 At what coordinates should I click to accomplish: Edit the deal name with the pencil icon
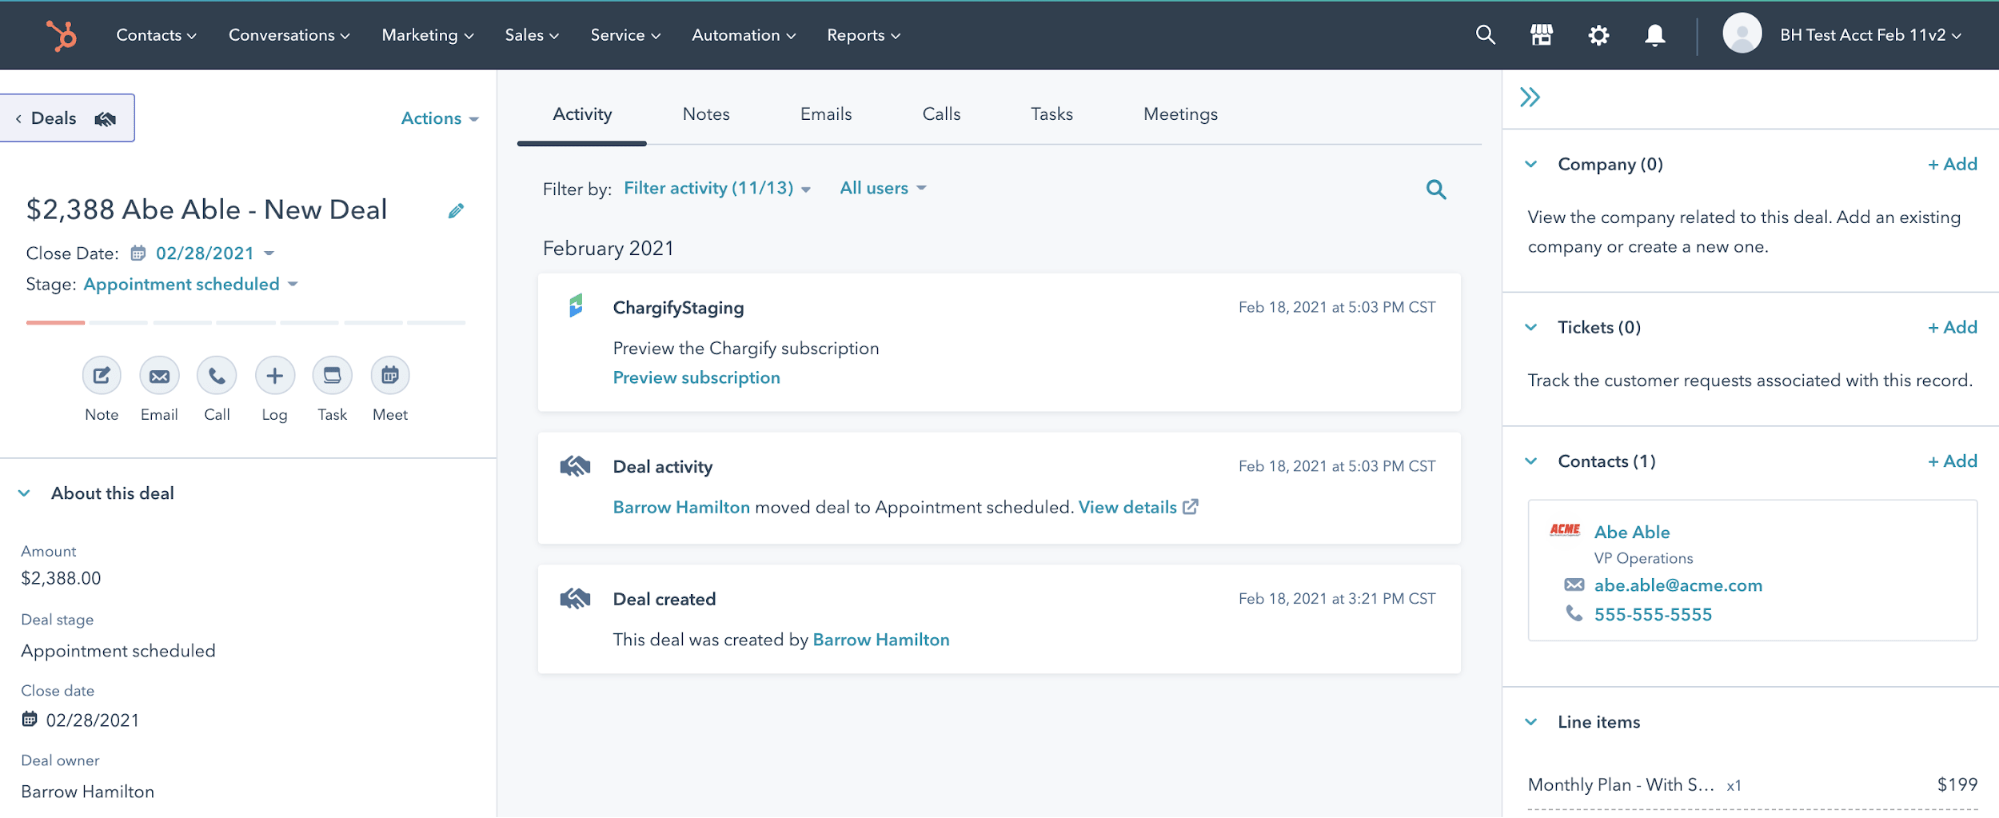click(456, 210)
